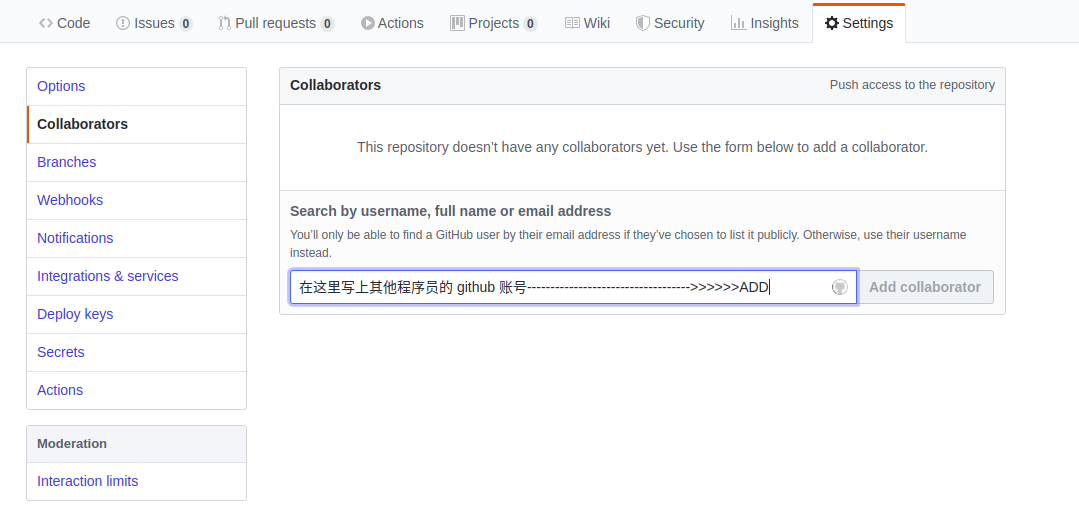
Task: Open the Issues tab
Action: click(x=154, y=23)
